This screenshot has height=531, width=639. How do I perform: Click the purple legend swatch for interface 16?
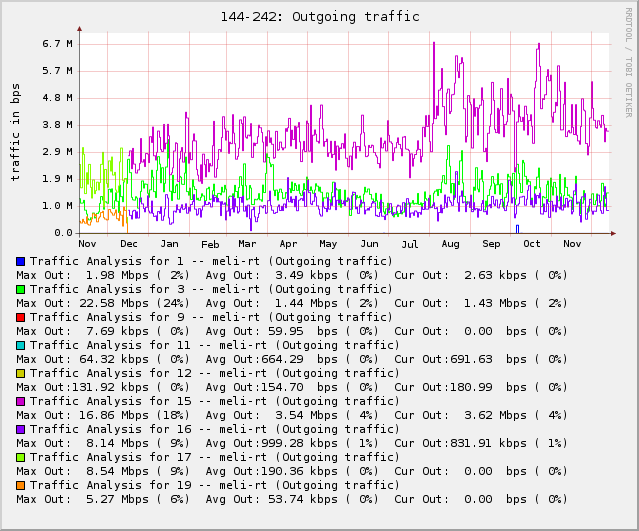click(x=20, y=429)
